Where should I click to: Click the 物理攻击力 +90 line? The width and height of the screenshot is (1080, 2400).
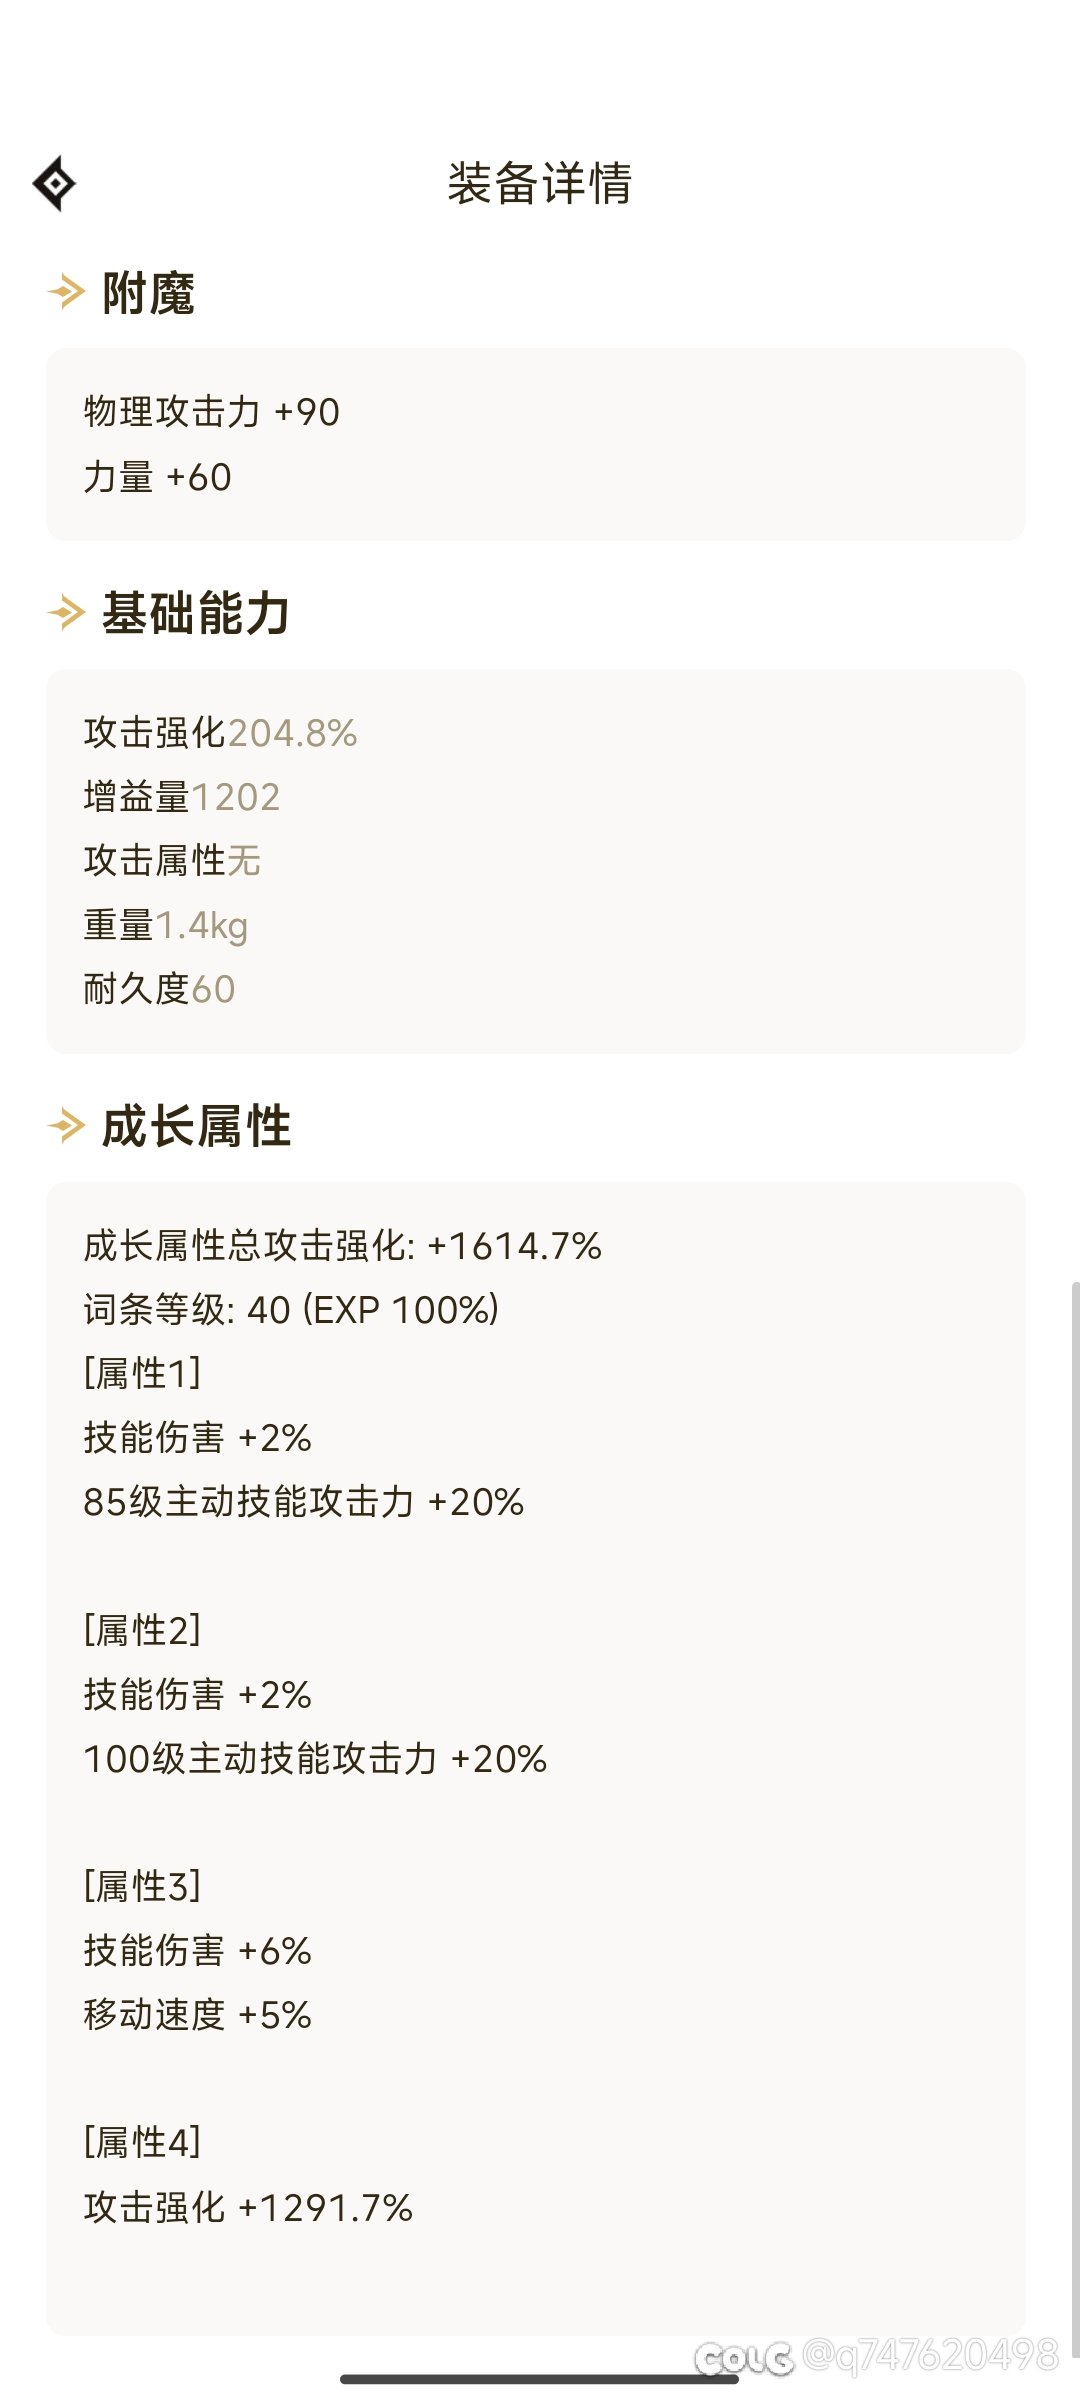[x=212, y=412]
